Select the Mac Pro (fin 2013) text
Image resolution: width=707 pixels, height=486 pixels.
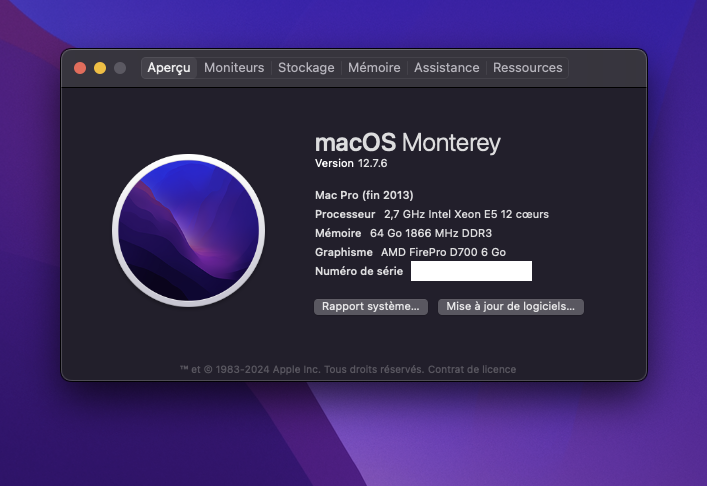(x=364, y=195)
